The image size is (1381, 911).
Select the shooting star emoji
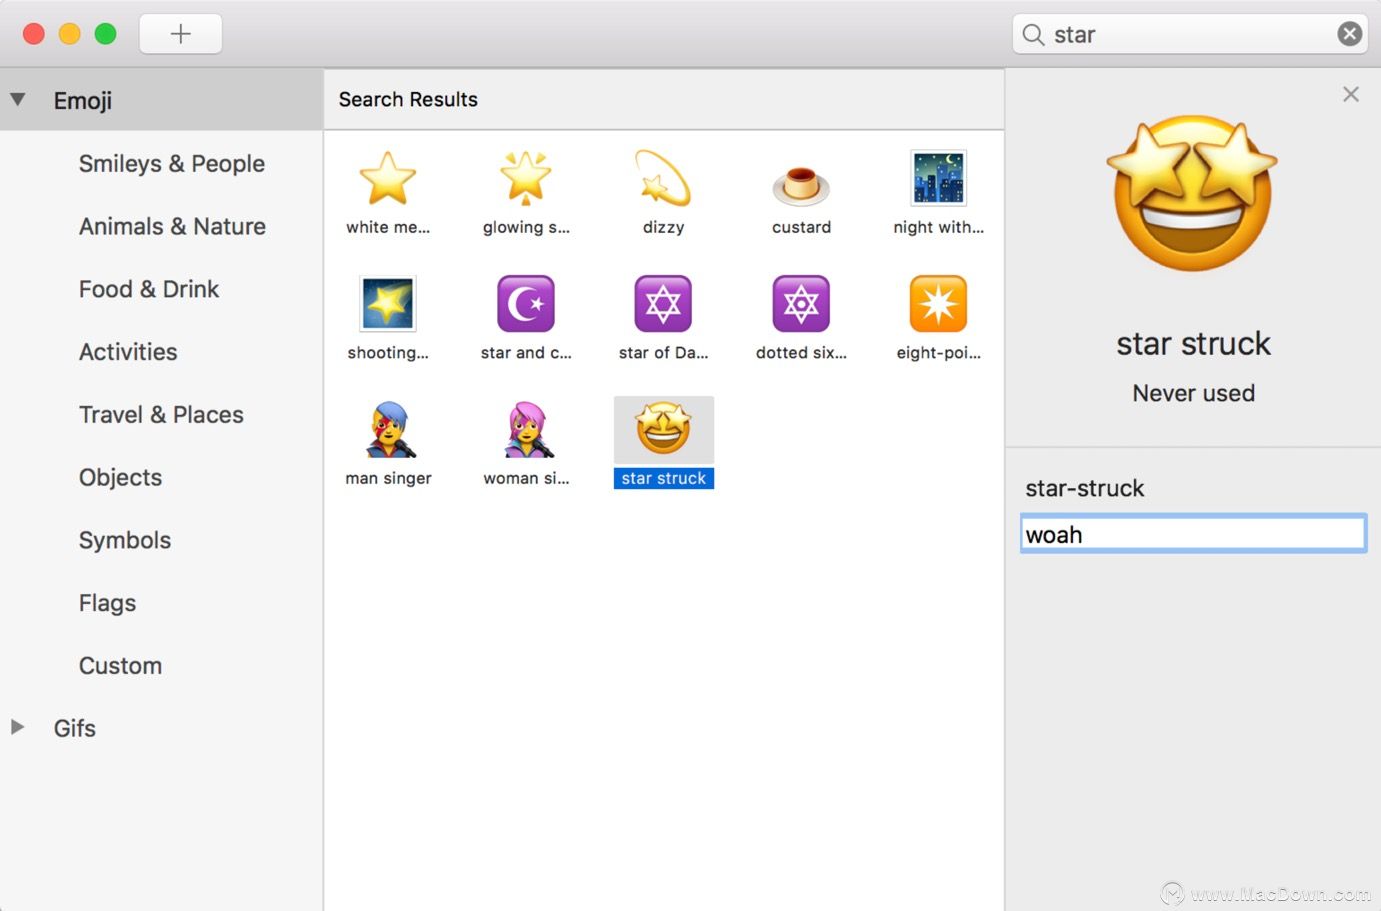tap(388, 304)
